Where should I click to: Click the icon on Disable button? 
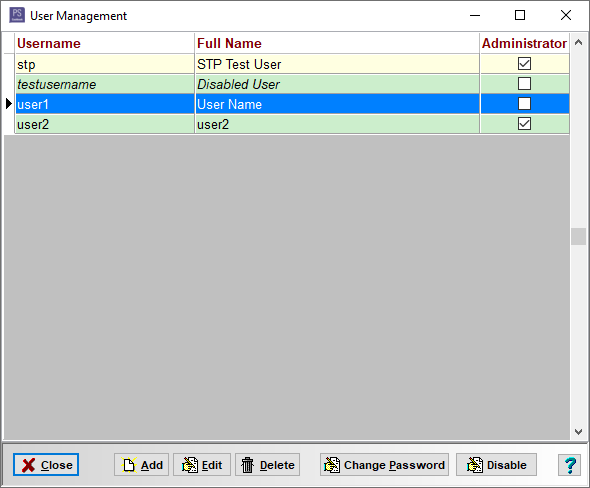click(x=475, y=465)
